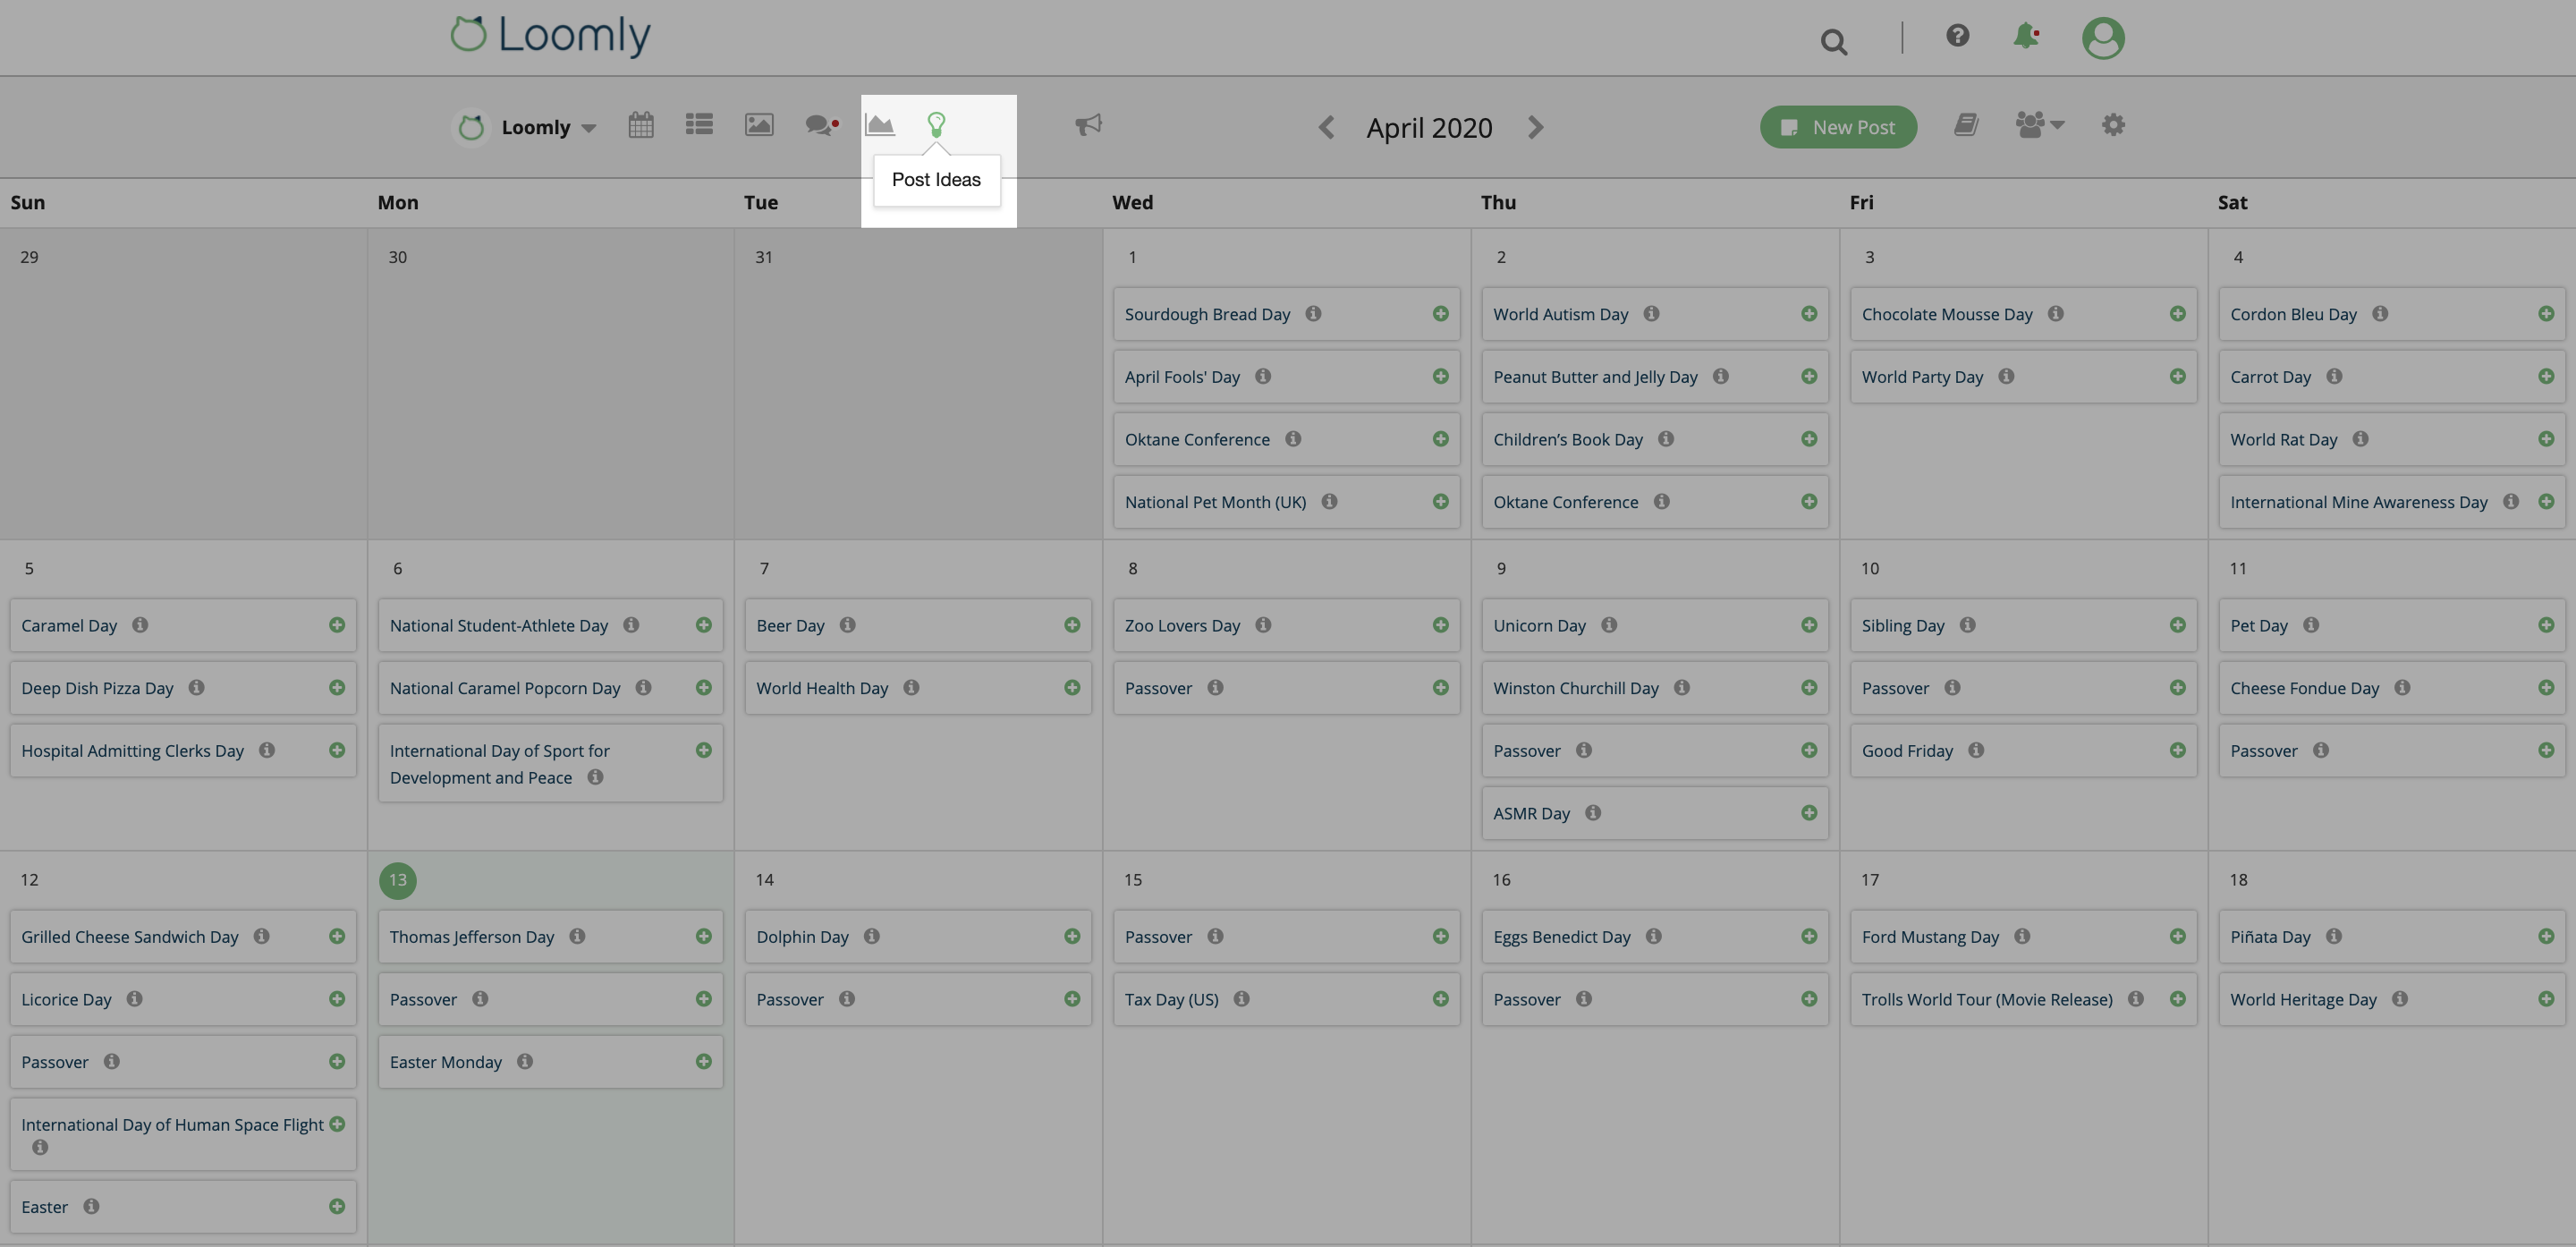Open the book resources icon
2576x1247 pixels.
1966,125
